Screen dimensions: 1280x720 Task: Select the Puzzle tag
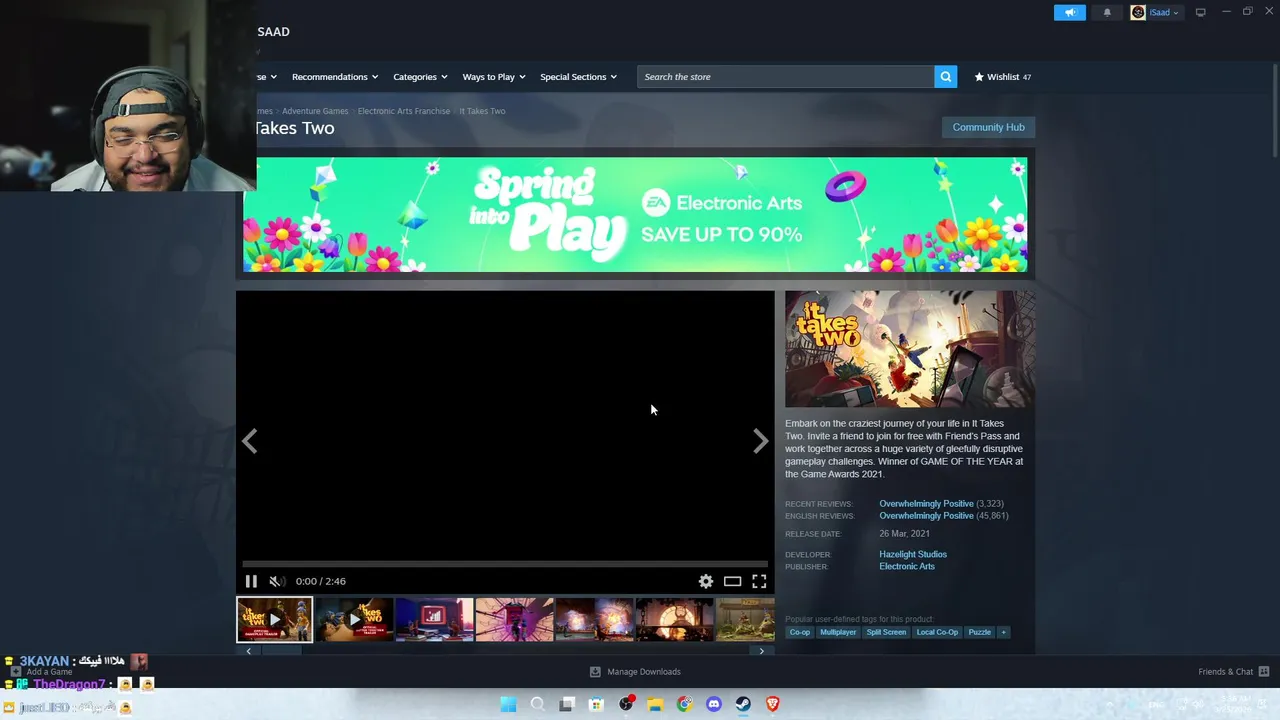[980, 632]
